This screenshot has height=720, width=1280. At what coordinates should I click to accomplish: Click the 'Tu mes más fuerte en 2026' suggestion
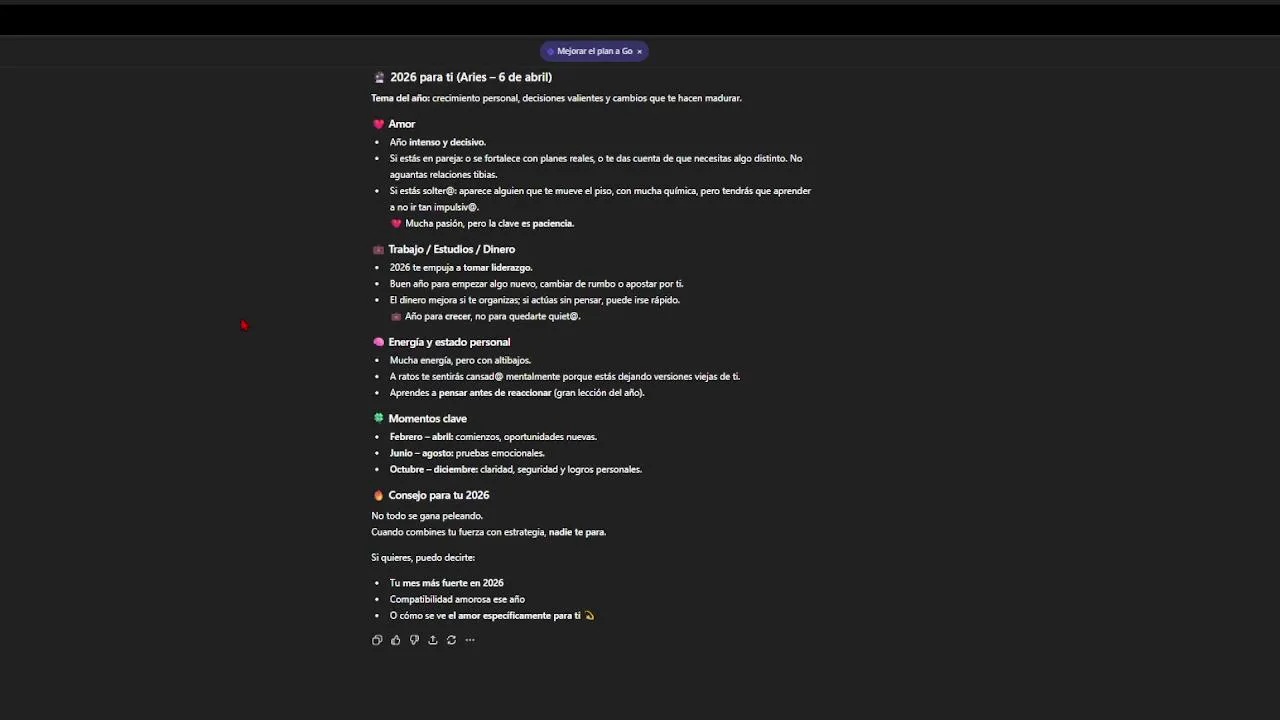[x=447, y=583]
